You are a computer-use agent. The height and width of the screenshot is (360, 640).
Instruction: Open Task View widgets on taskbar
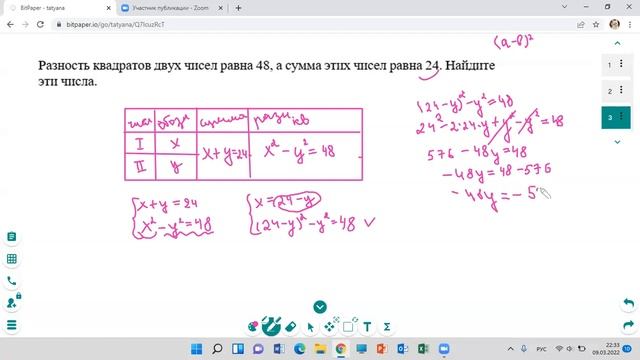[238, 349]
